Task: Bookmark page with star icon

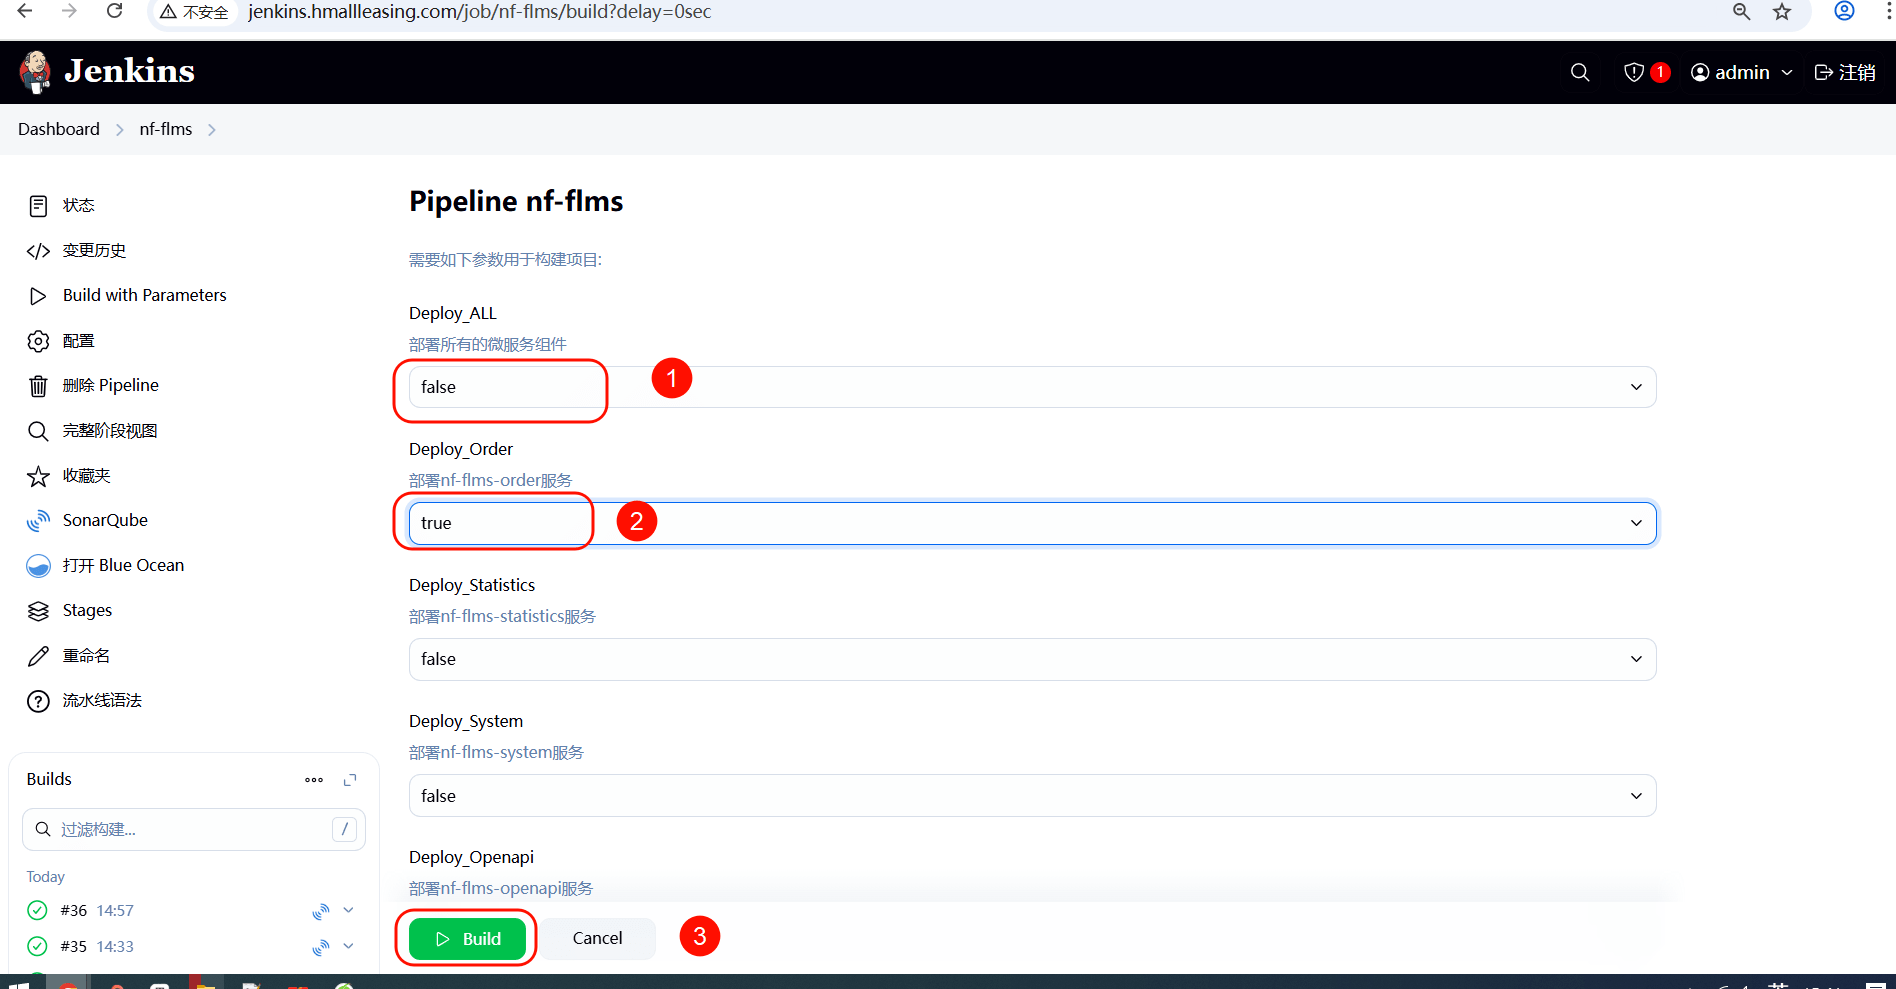Action: tap(1782, 12)
